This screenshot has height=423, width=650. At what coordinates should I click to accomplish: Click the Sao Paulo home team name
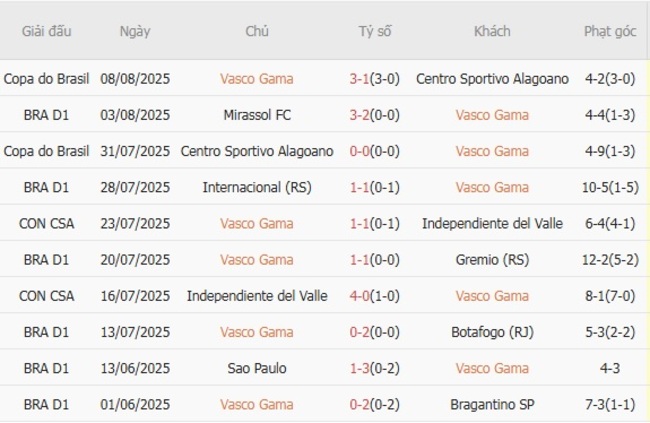(x=257, y=368)
